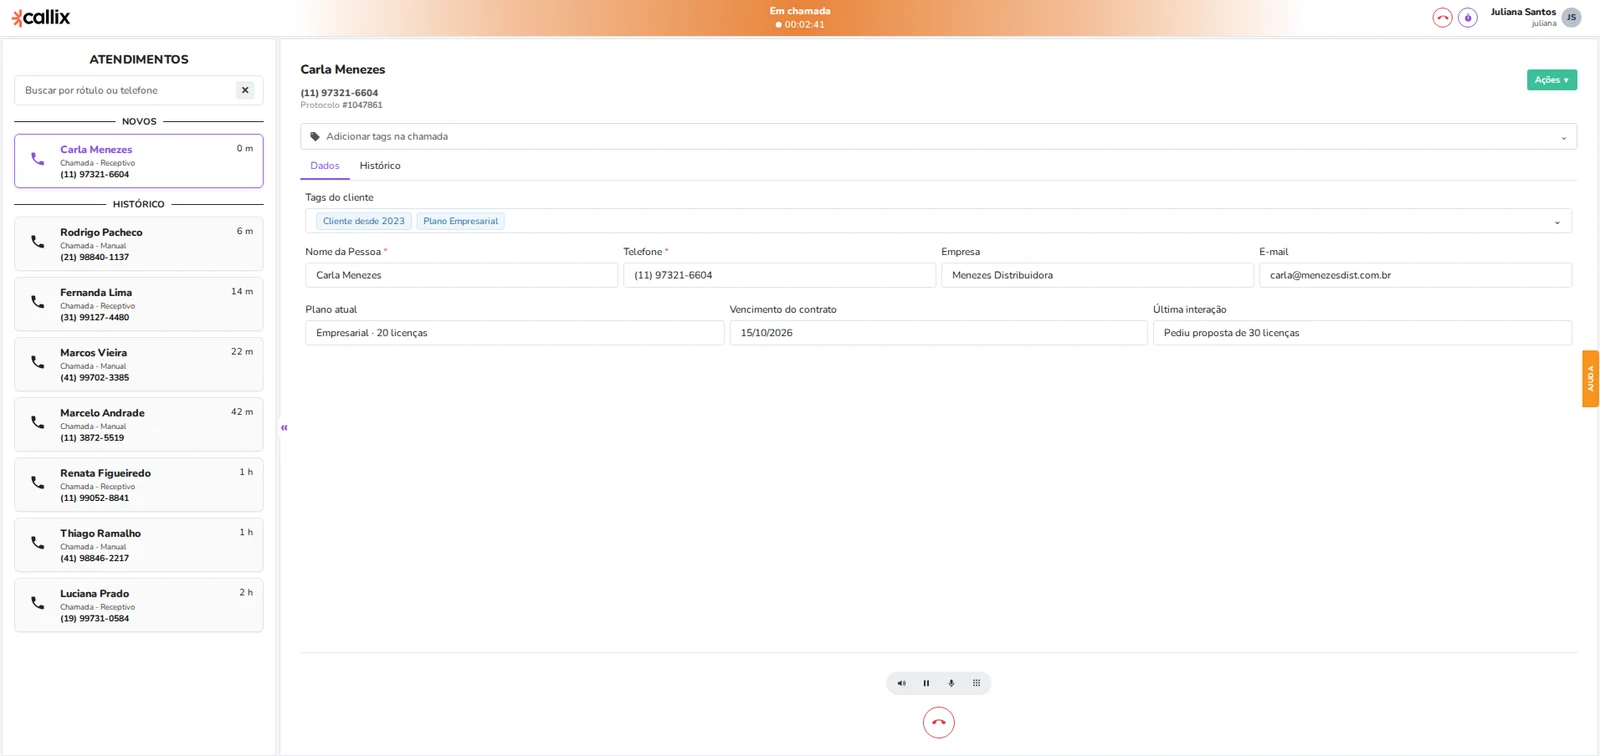Collapse the Atendimentos sidebar with double-chevron
Screen dimensions: 1600x756
(284, 428)
